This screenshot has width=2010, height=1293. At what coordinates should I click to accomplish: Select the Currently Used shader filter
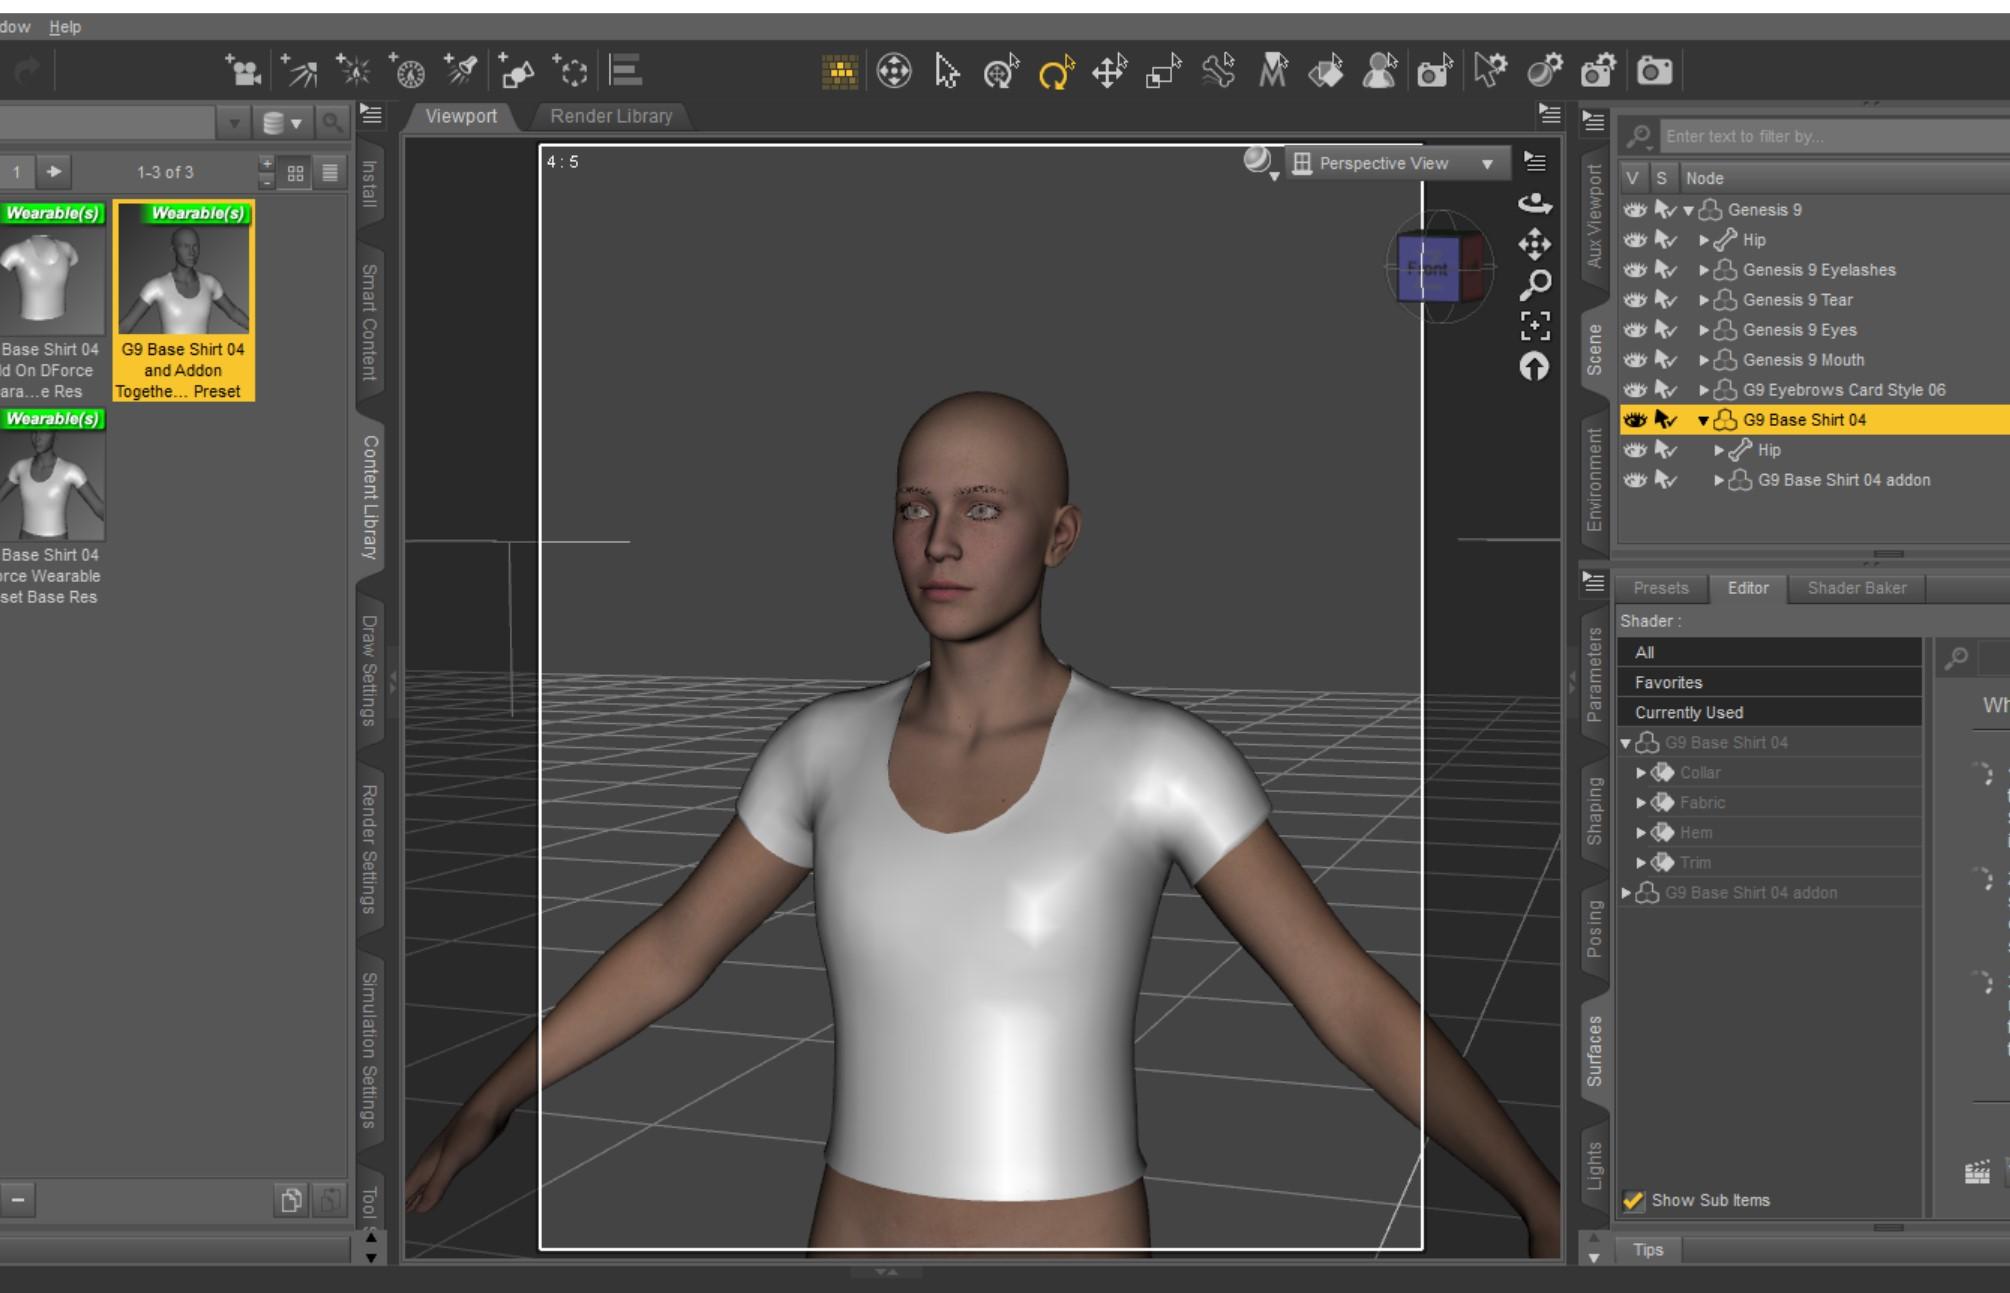[1689, 712]
